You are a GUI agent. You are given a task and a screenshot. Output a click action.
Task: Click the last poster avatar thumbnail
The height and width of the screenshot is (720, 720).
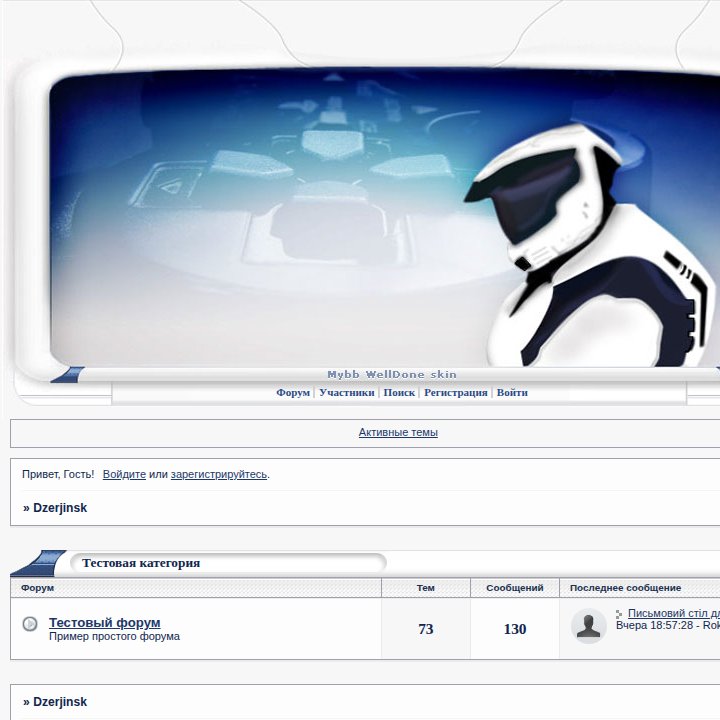[x=589, y=626]
